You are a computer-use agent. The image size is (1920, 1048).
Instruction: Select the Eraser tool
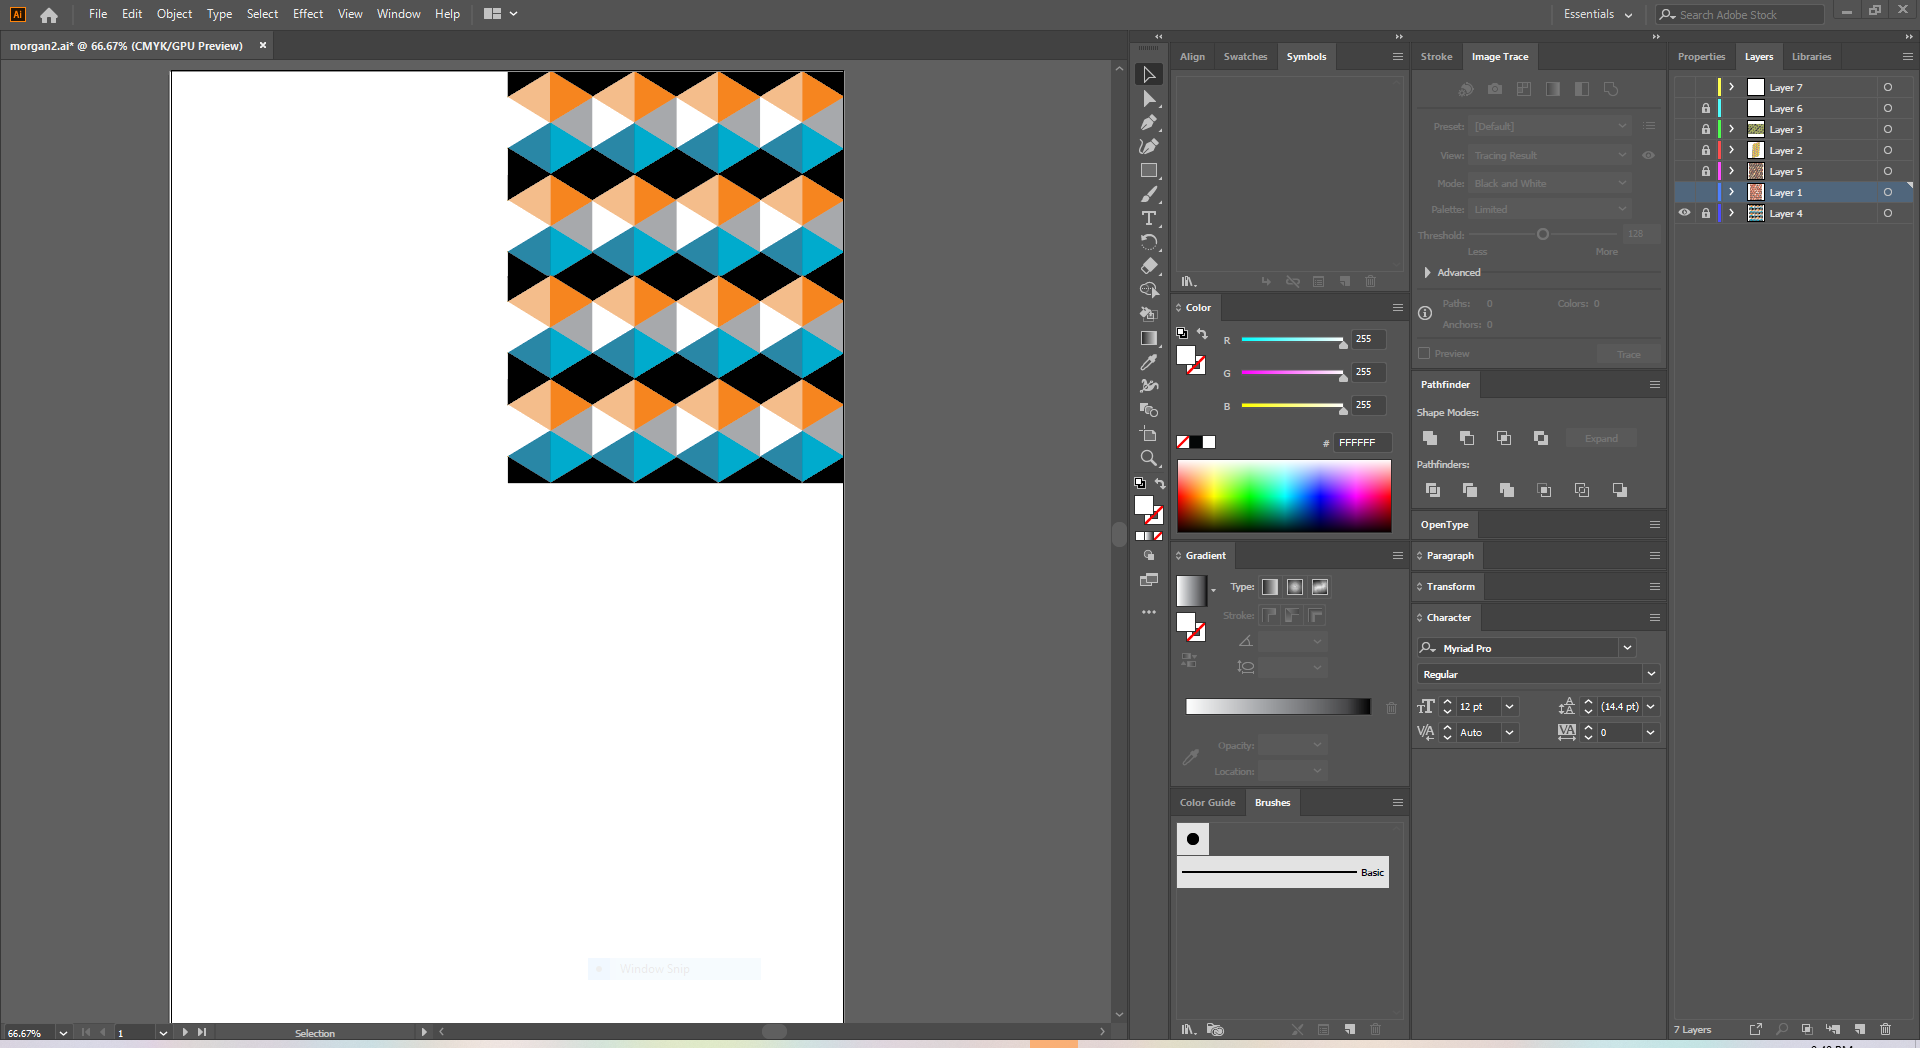point(1149,267)
